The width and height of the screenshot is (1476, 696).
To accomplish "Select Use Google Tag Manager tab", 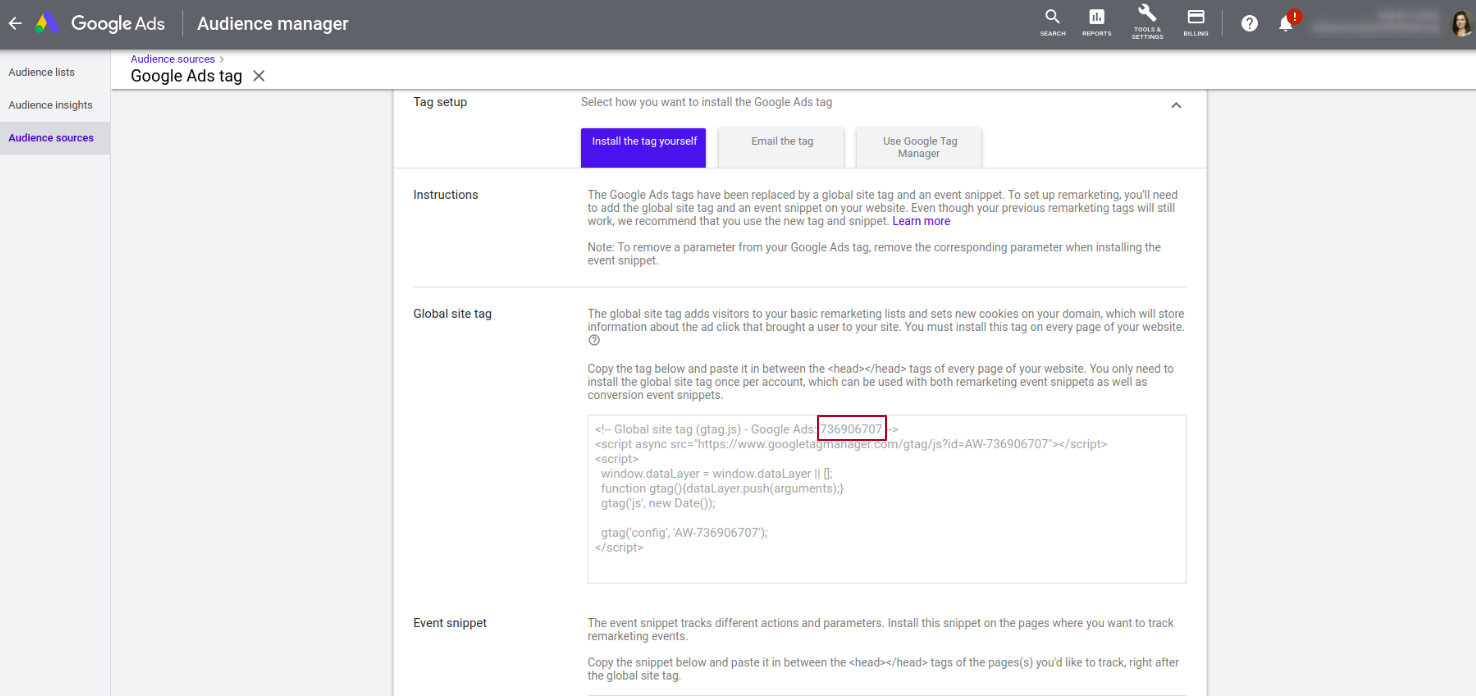I will [x=919, y=147].
